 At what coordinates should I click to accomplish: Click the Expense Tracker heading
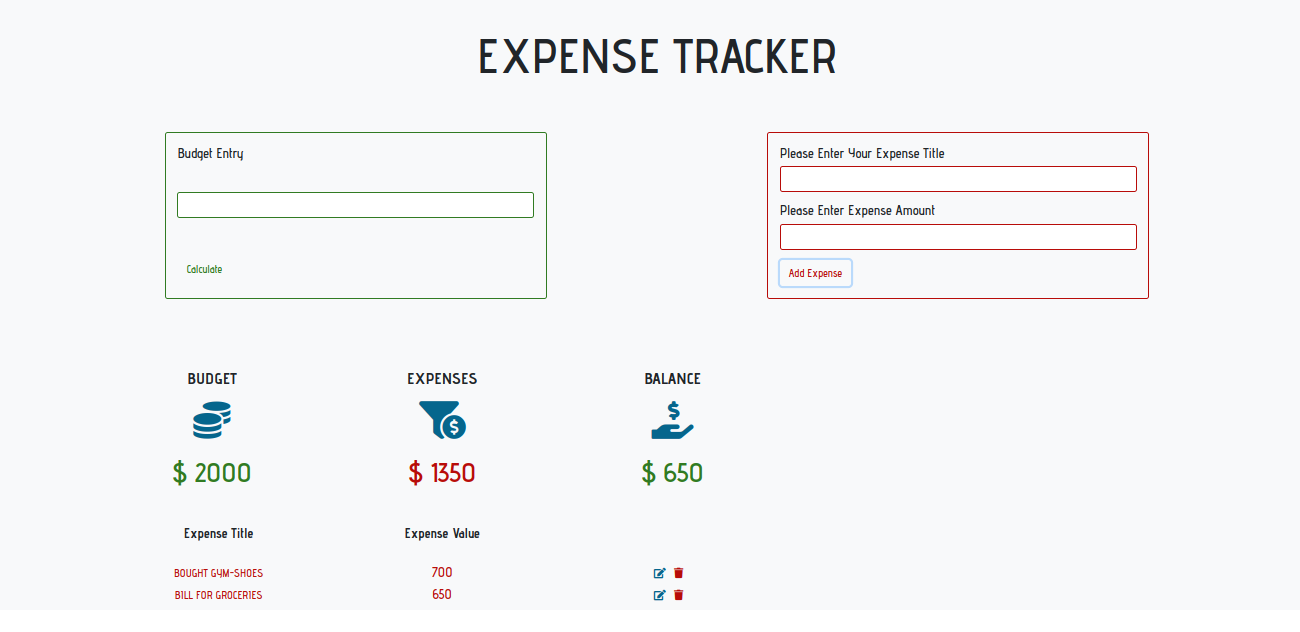657,57
